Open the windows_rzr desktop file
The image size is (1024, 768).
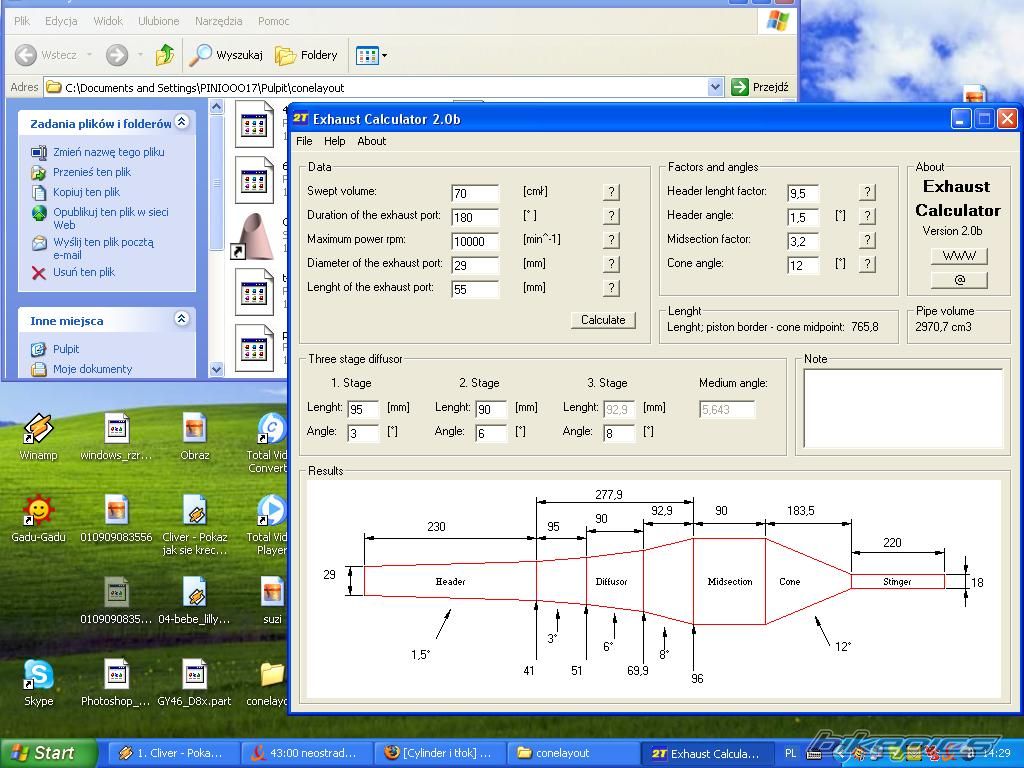tap(116, 436)
